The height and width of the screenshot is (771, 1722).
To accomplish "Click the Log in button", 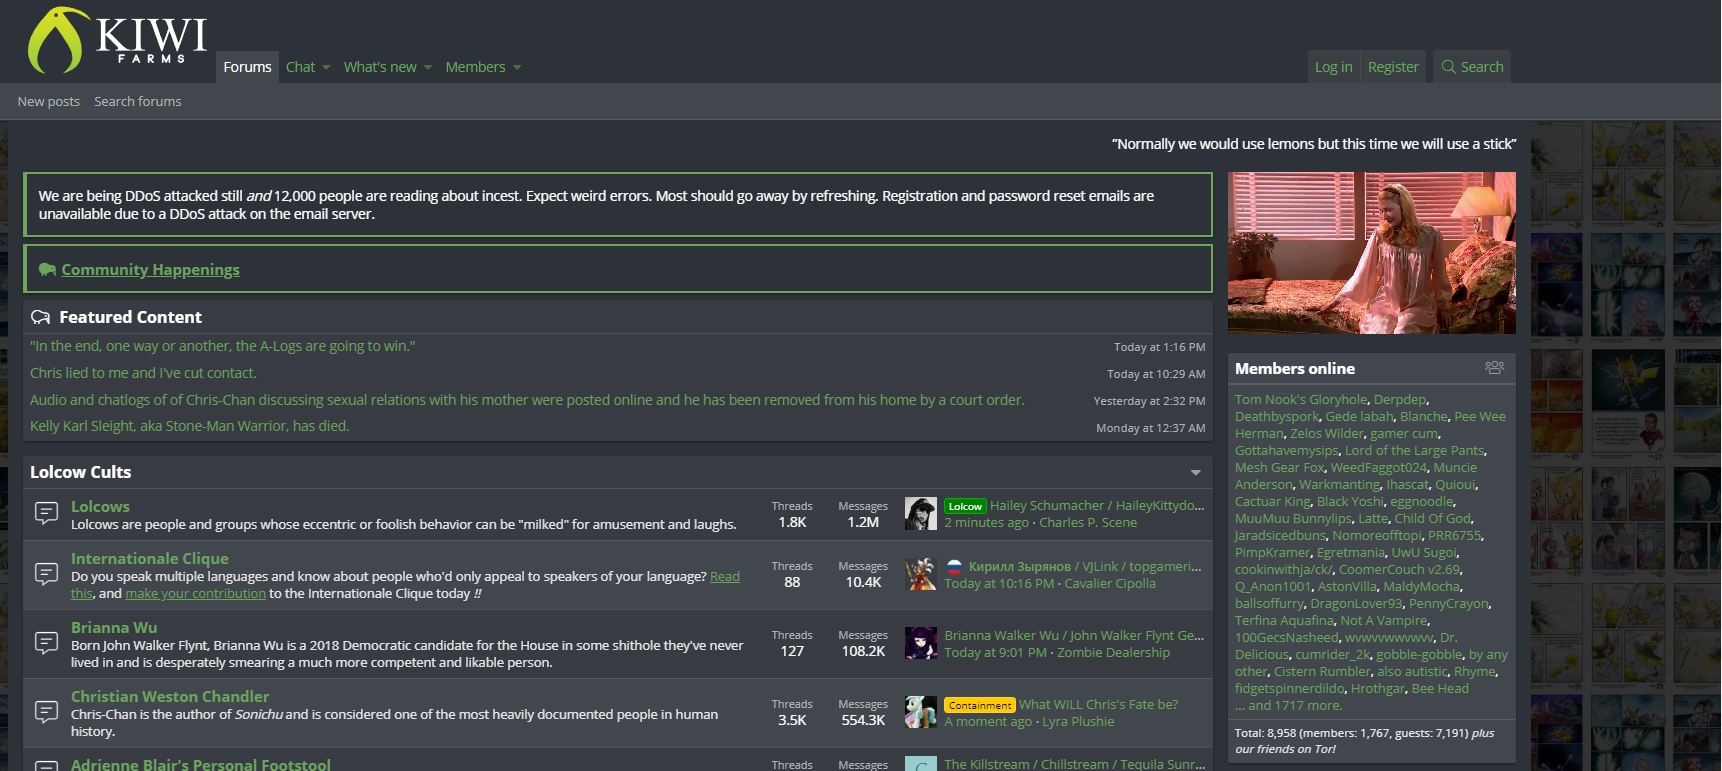I will (x=1333, y=67).
